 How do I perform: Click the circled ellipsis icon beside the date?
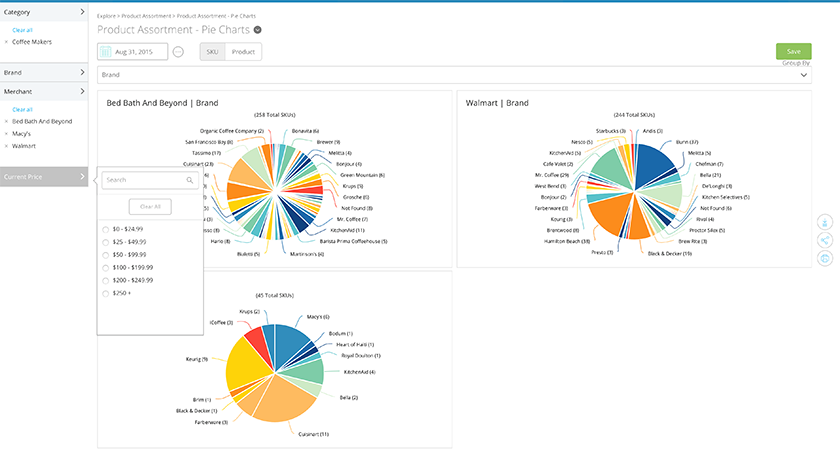178,52
